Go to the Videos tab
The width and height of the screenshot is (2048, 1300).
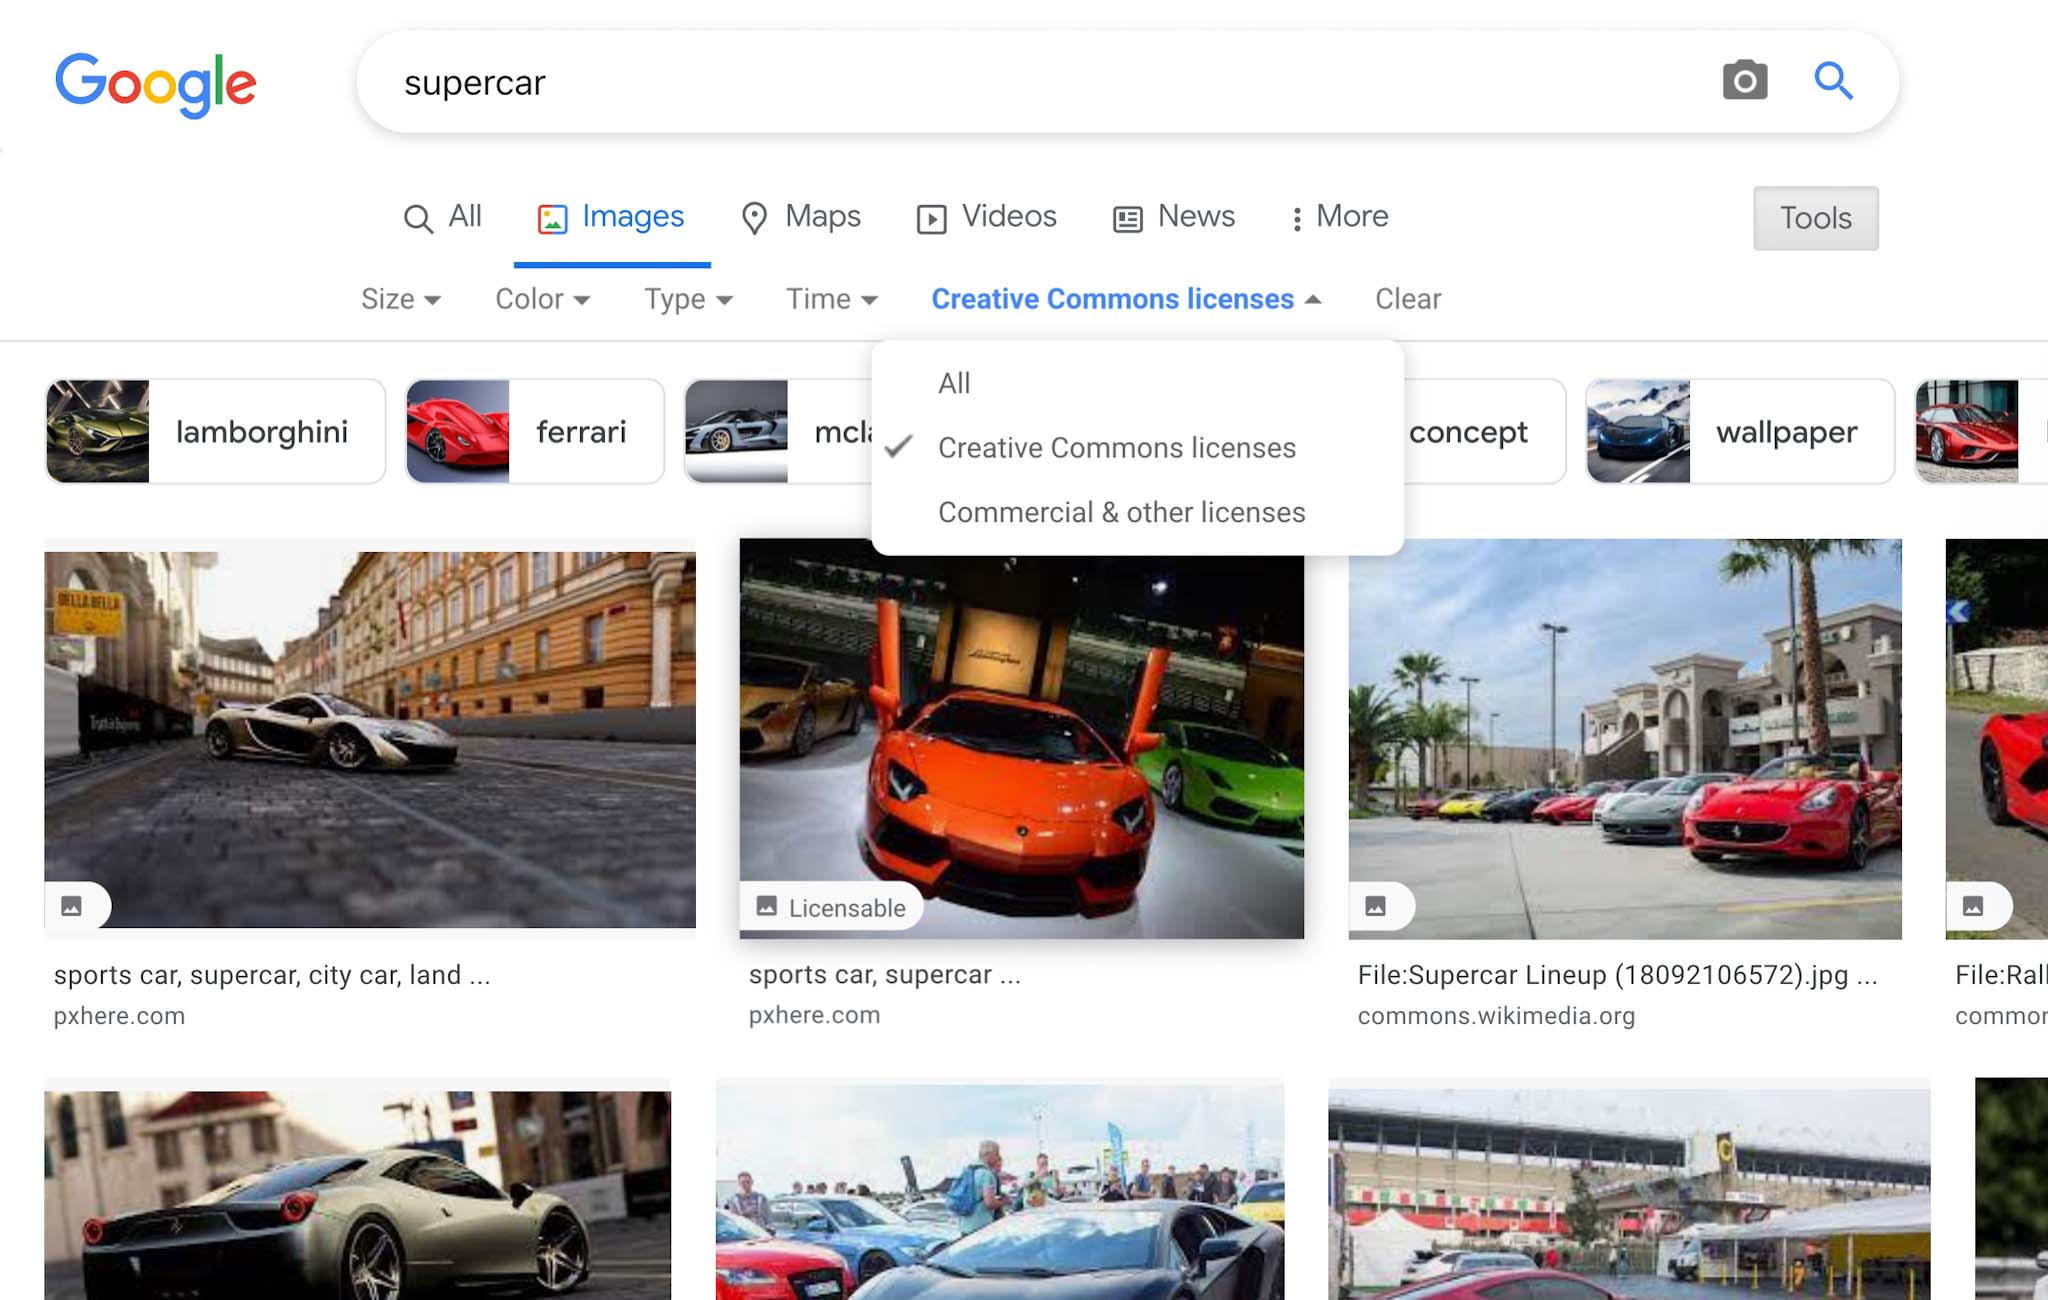pos(986,217)
